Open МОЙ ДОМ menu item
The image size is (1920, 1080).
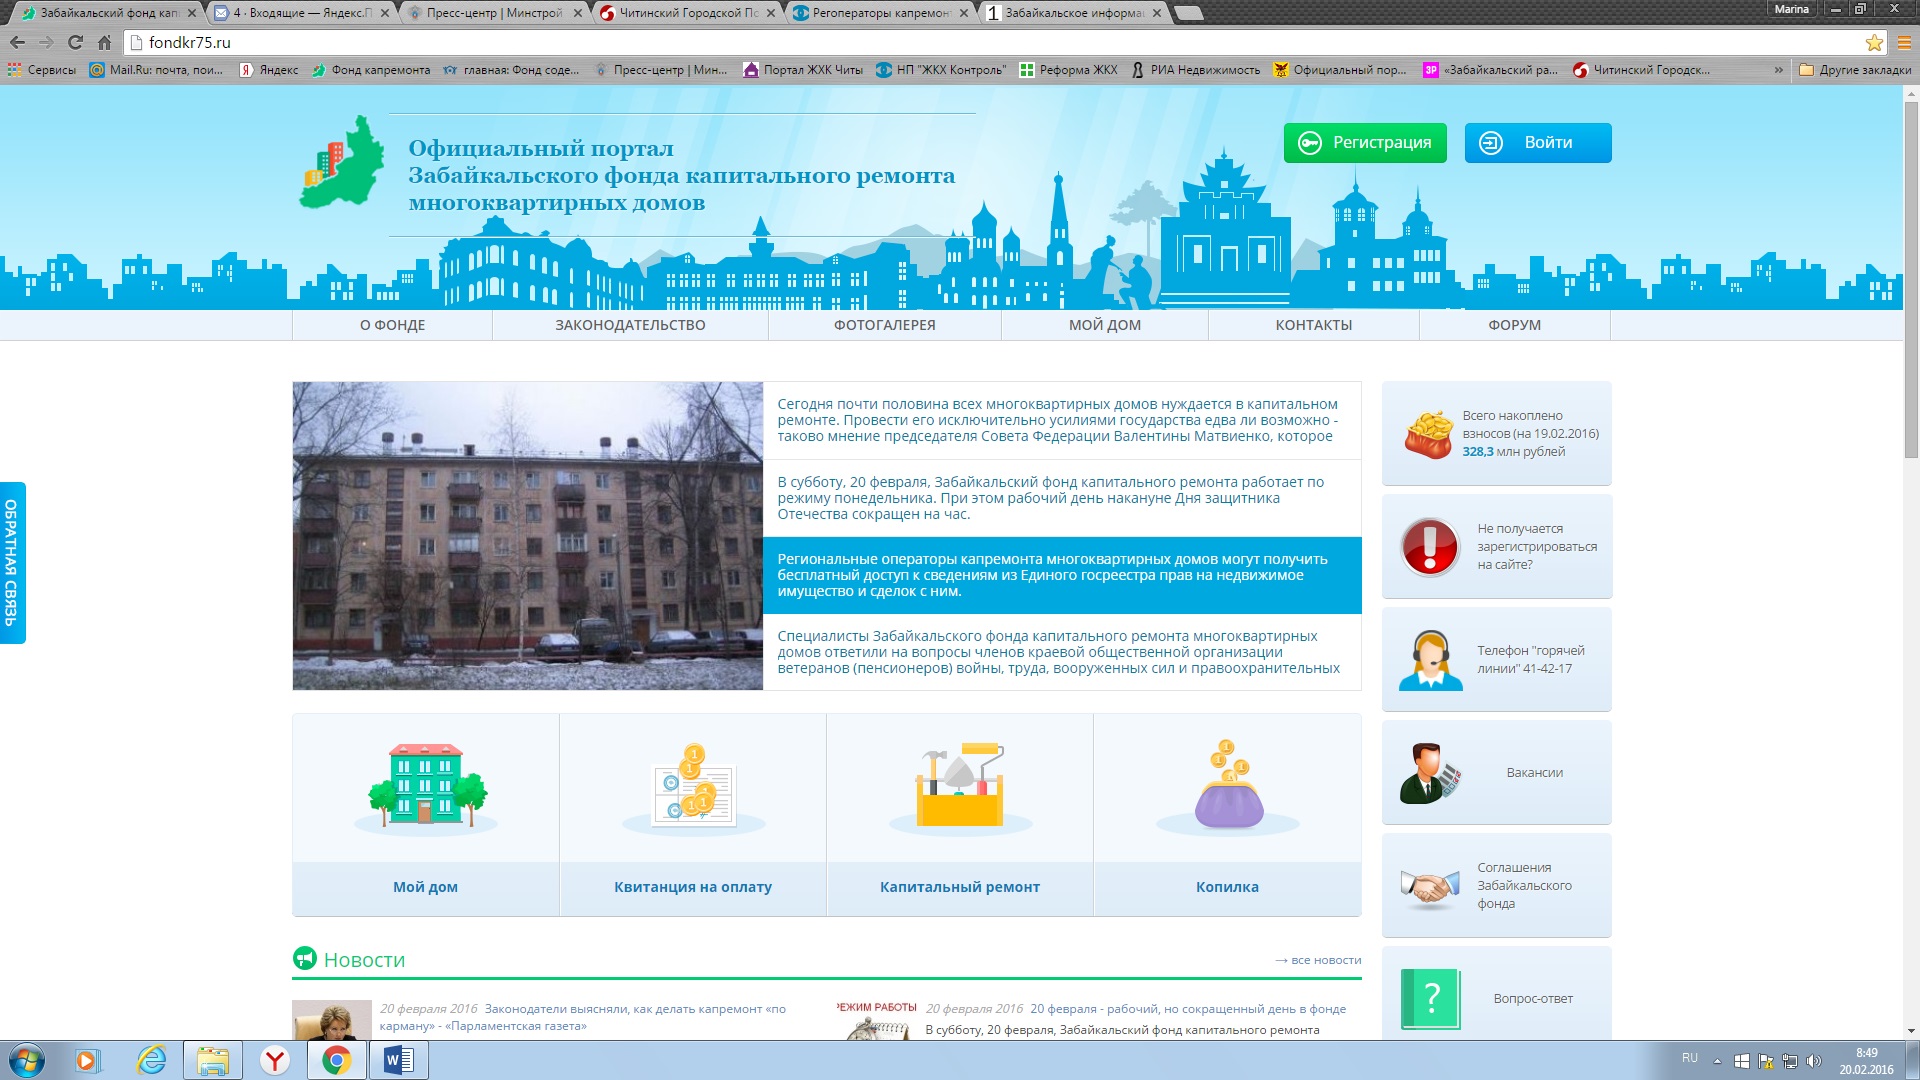pyautogui.click(x=1105, y=325)
